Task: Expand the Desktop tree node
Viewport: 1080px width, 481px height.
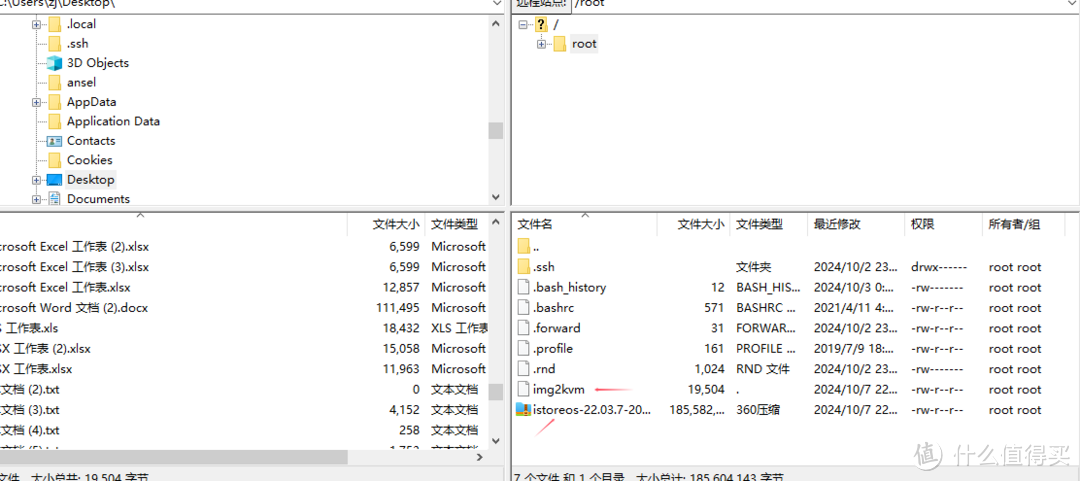Action: (36, 180)
